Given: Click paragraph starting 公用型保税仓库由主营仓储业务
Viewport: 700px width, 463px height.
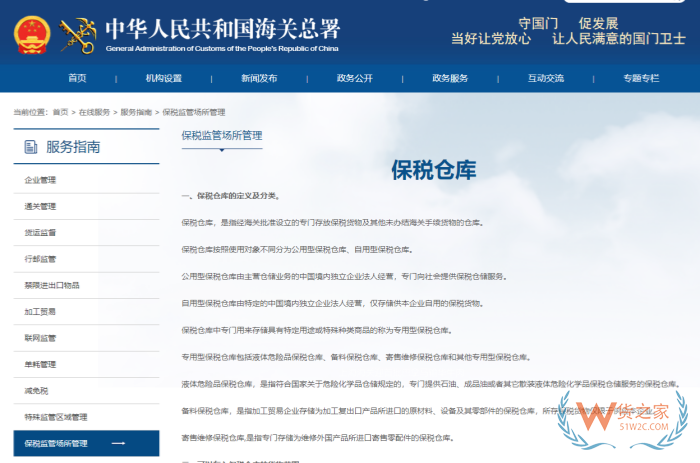Looking at the screenshot, I should pyautogui.click(x=344, y=276).
